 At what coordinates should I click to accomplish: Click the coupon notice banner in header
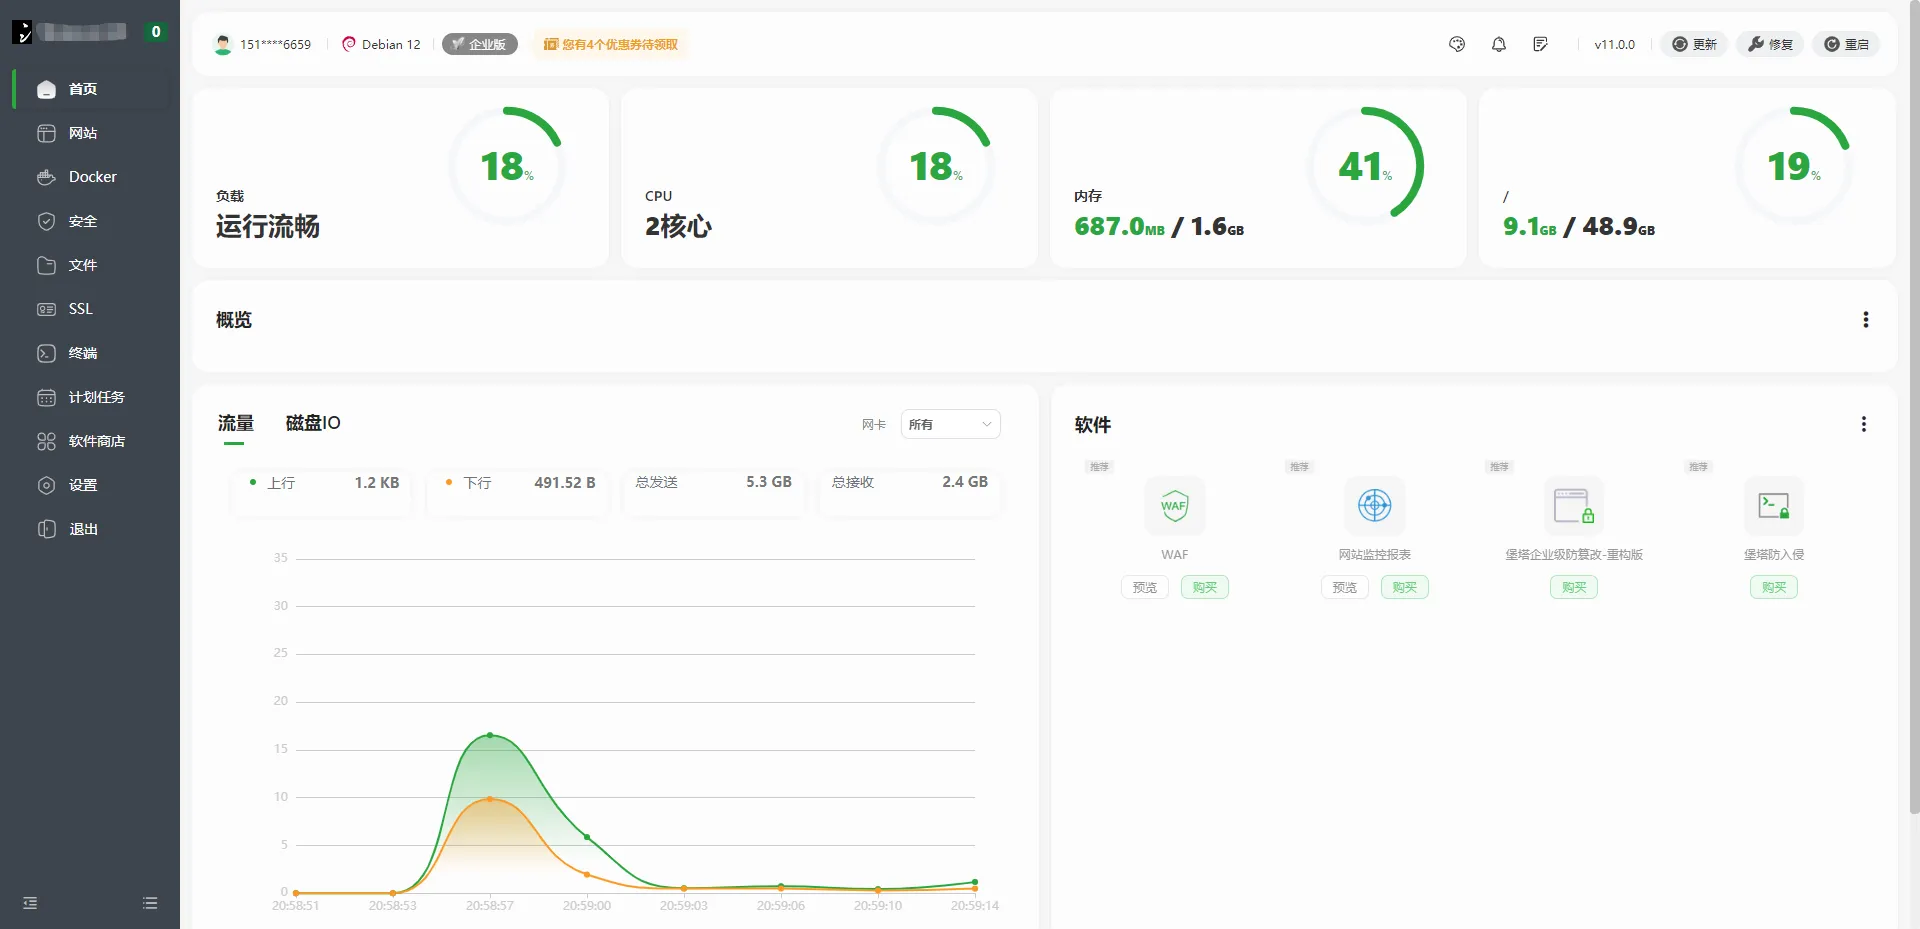[x=611, y=44]
